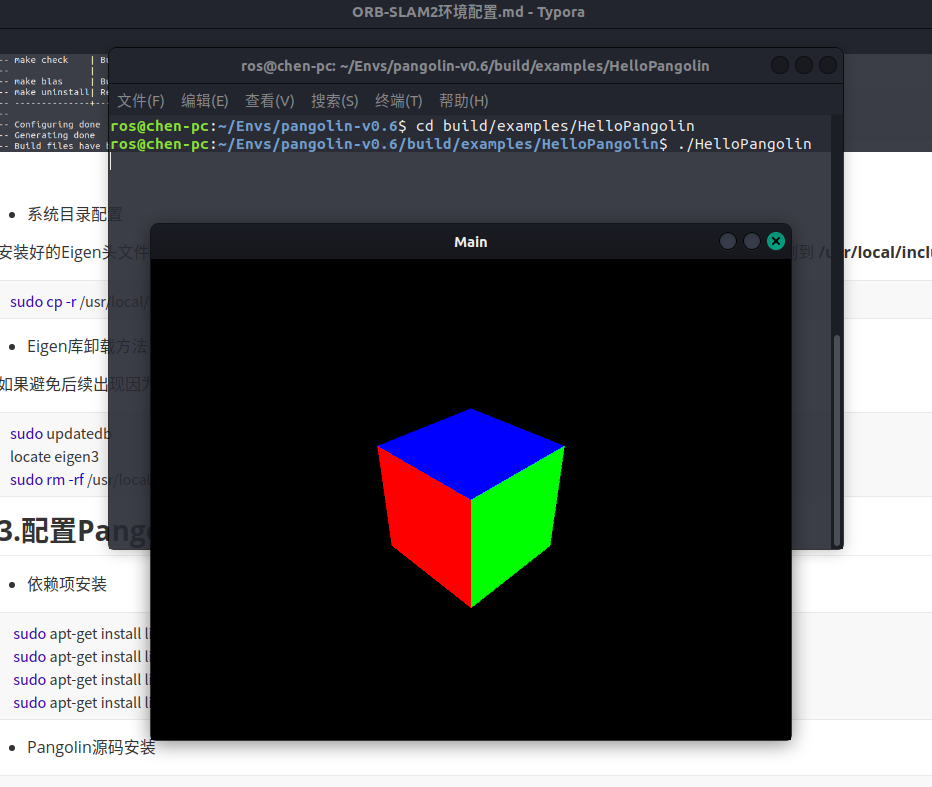Screen dimensions: 932x787
Task: Close the terminal window
Action: point(827,65)
